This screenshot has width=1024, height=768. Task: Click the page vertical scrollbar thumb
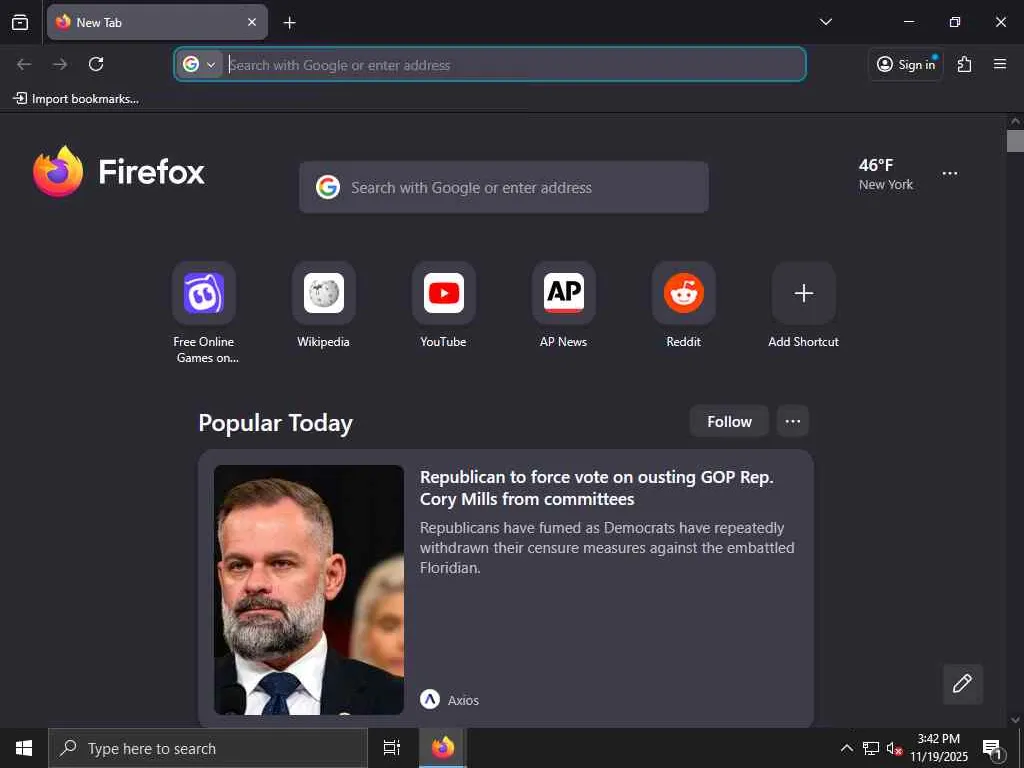(1015, 141)
